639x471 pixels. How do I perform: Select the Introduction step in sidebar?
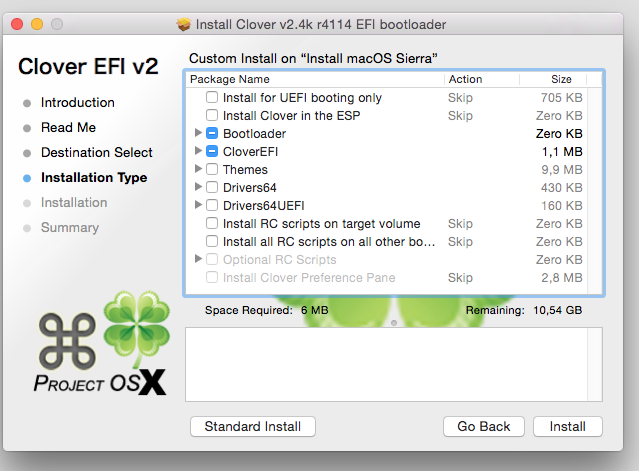(77, 103)
